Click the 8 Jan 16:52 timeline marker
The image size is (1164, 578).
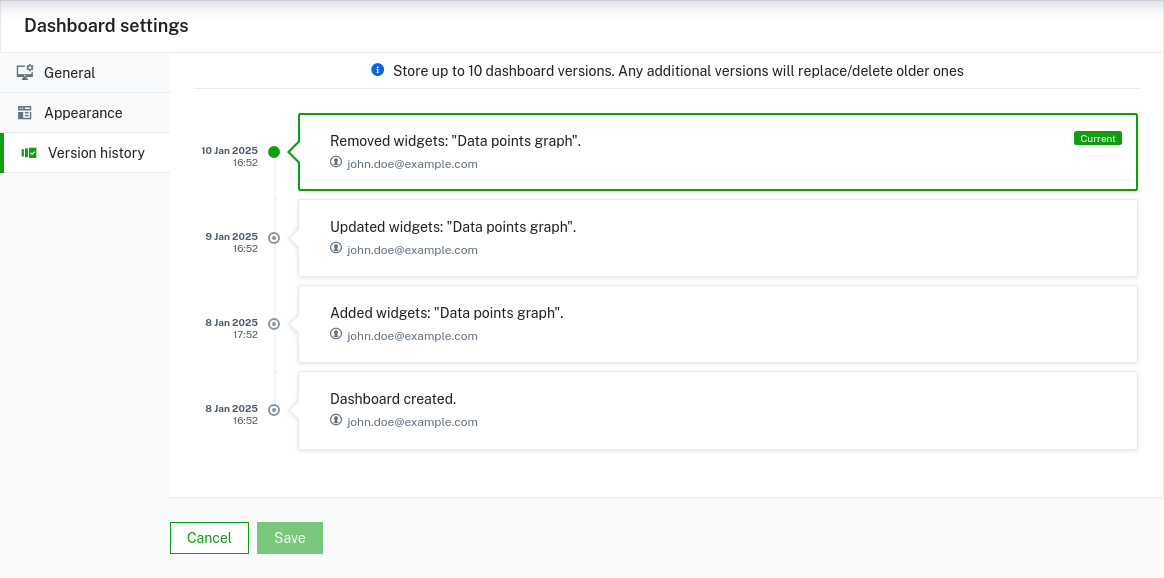pyautogui.click(x=274, y=410)
